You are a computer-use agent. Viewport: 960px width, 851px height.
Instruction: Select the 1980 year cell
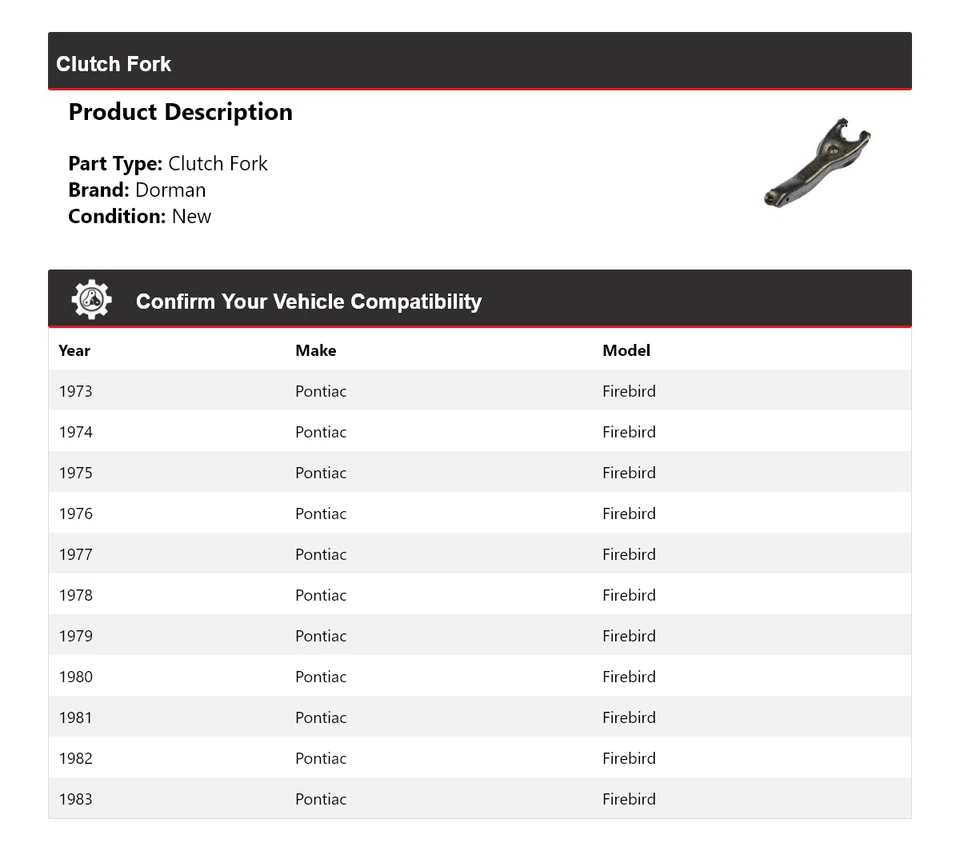(75, 677)
